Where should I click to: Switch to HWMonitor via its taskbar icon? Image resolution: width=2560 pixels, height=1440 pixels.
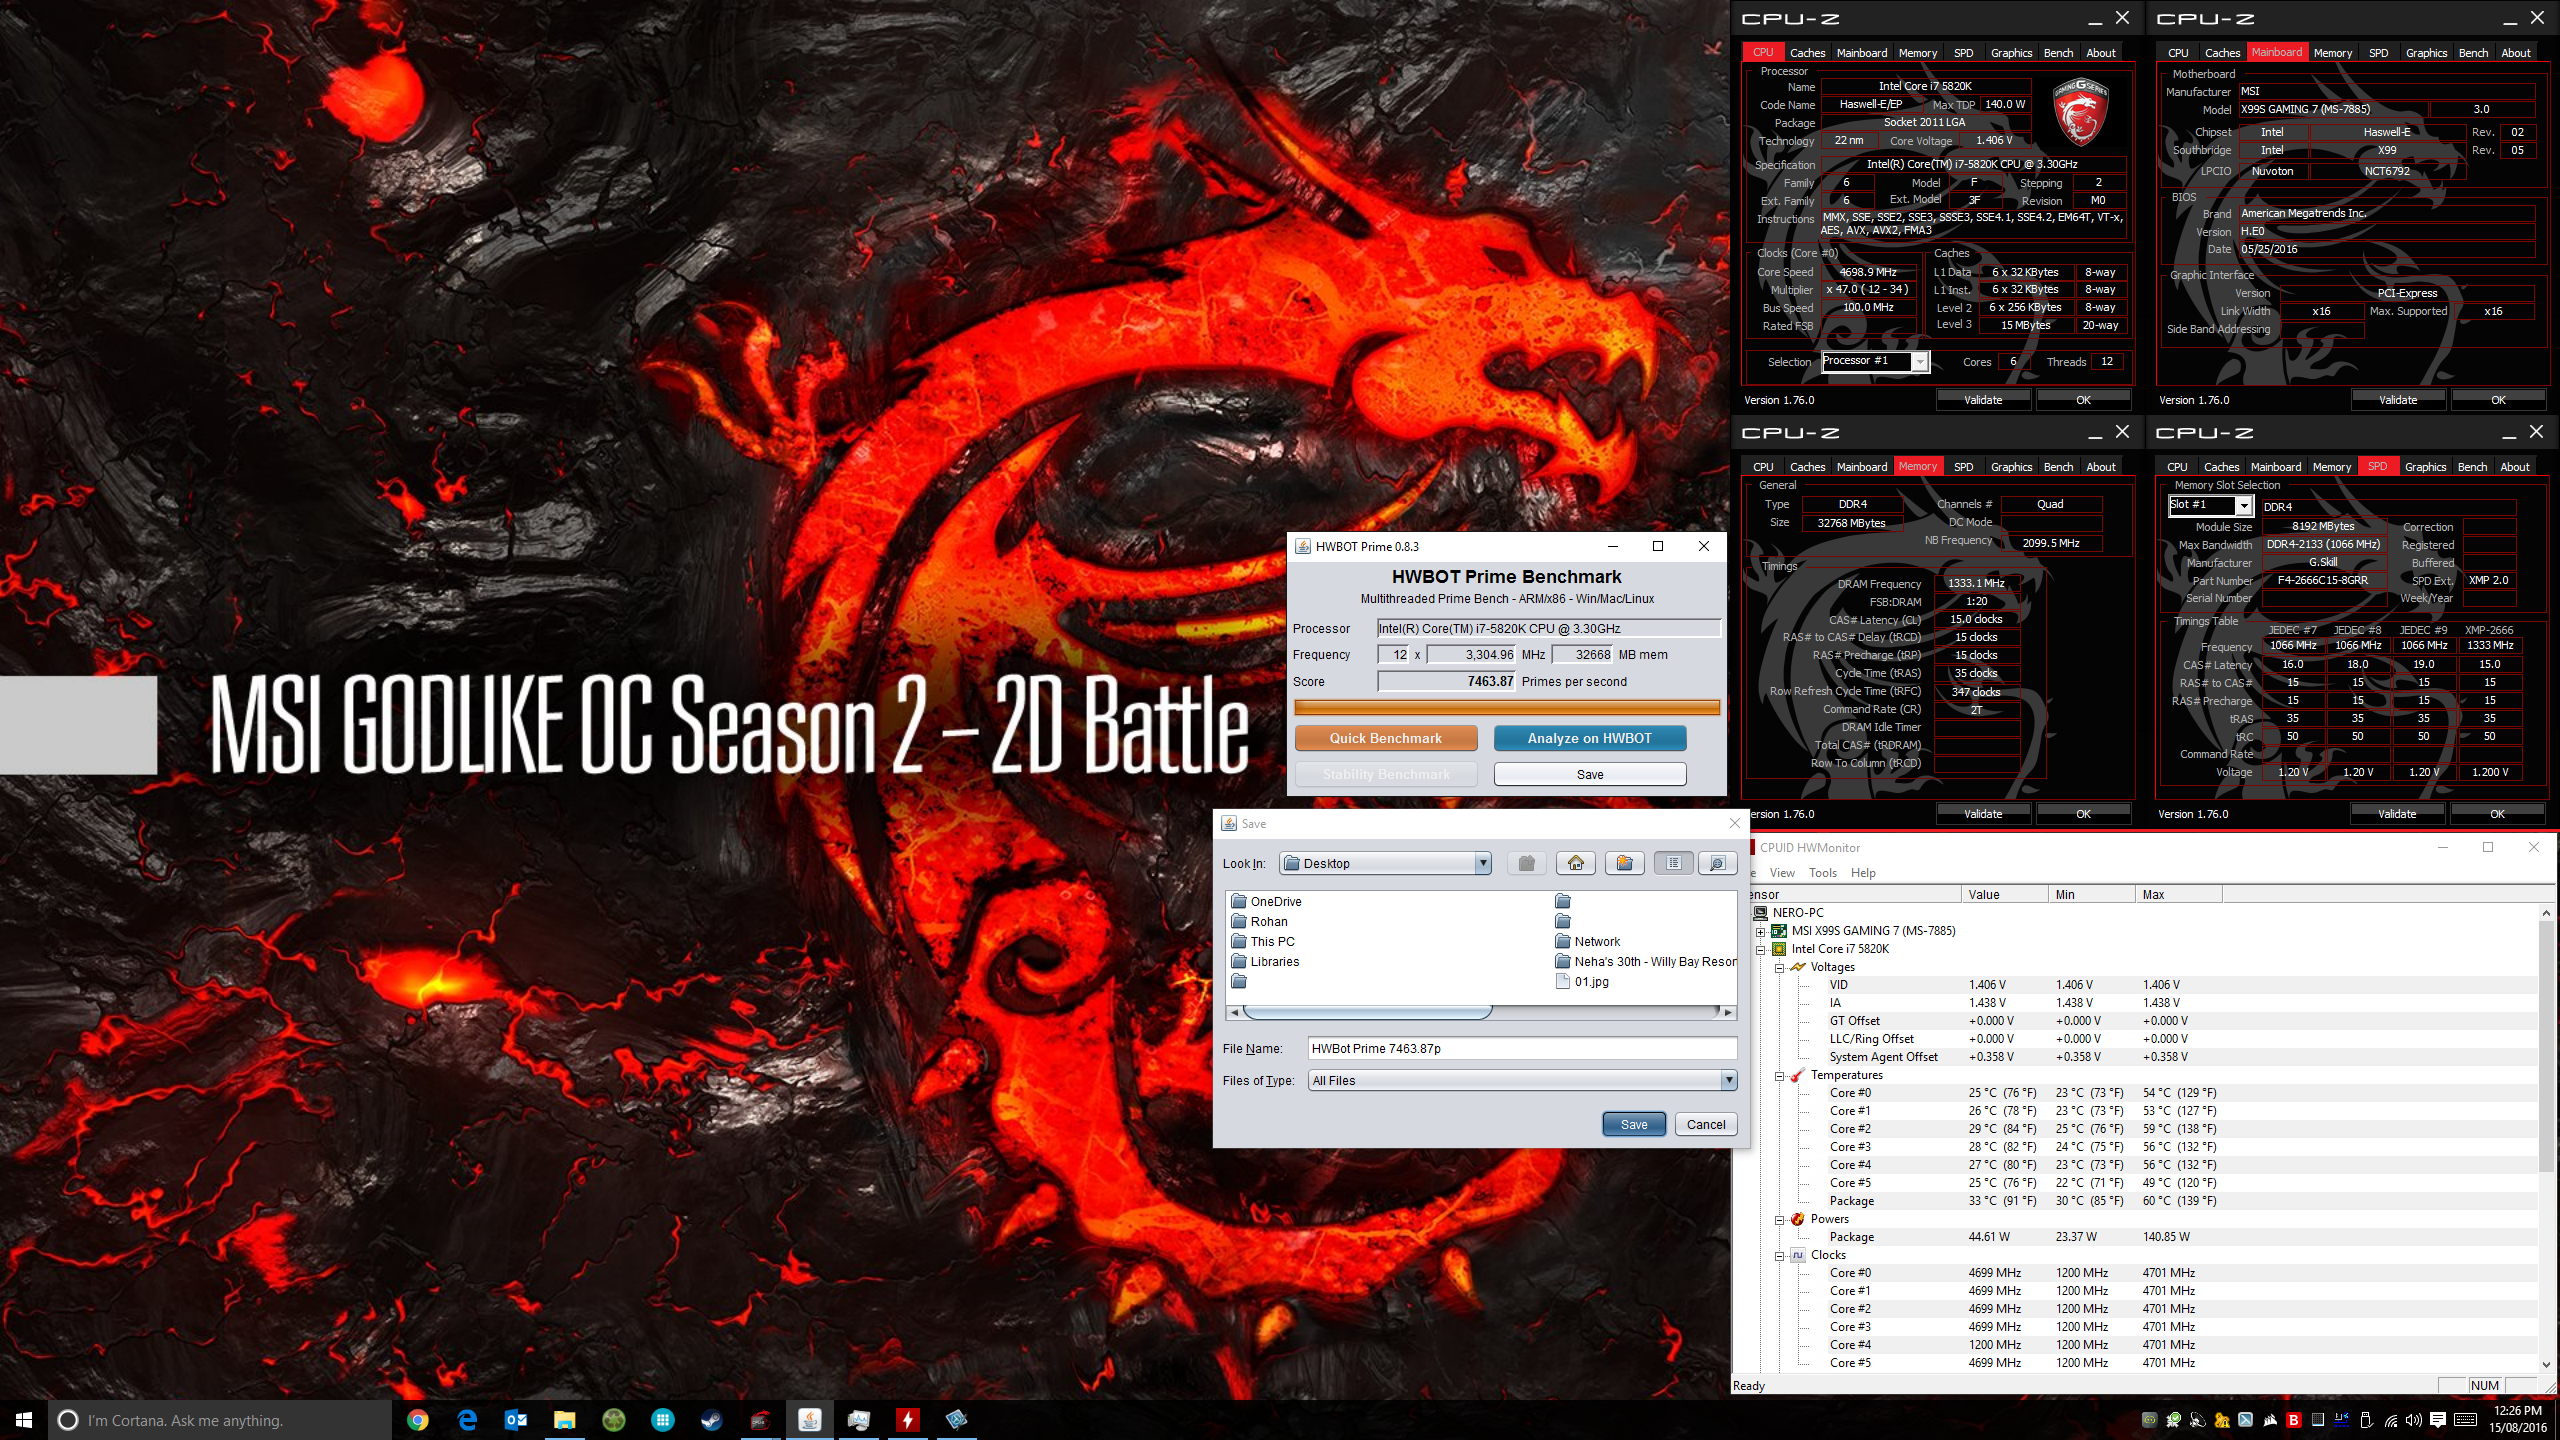858,1419
